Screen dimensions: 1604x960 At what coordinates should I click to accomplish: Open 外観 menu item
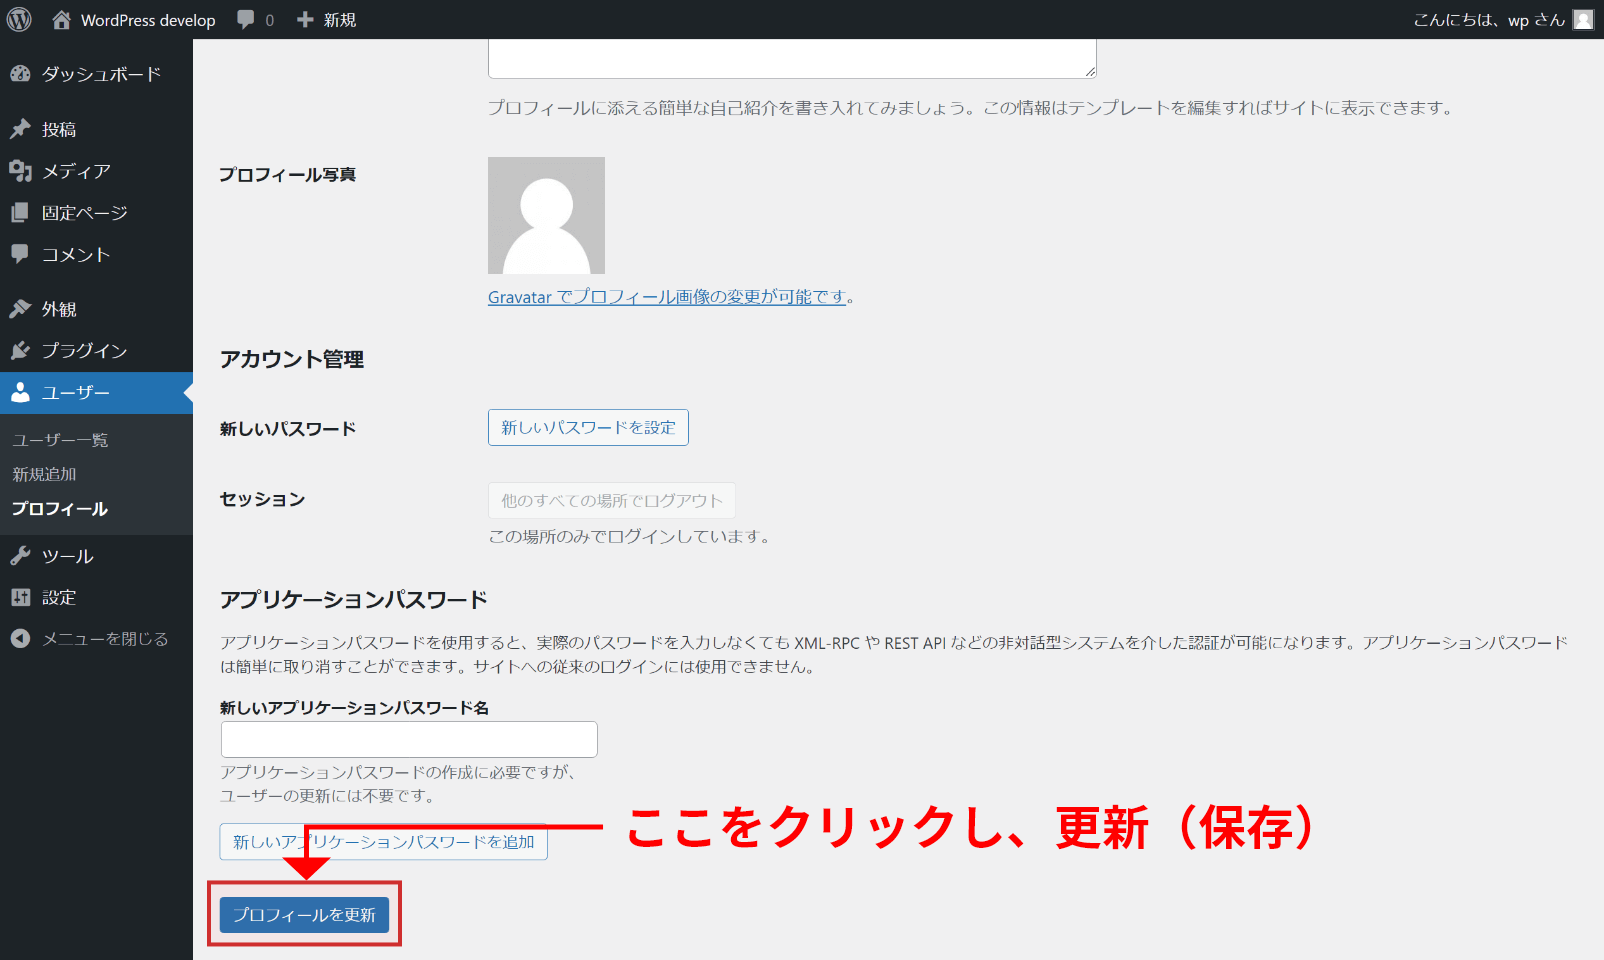tap(96, 309)
